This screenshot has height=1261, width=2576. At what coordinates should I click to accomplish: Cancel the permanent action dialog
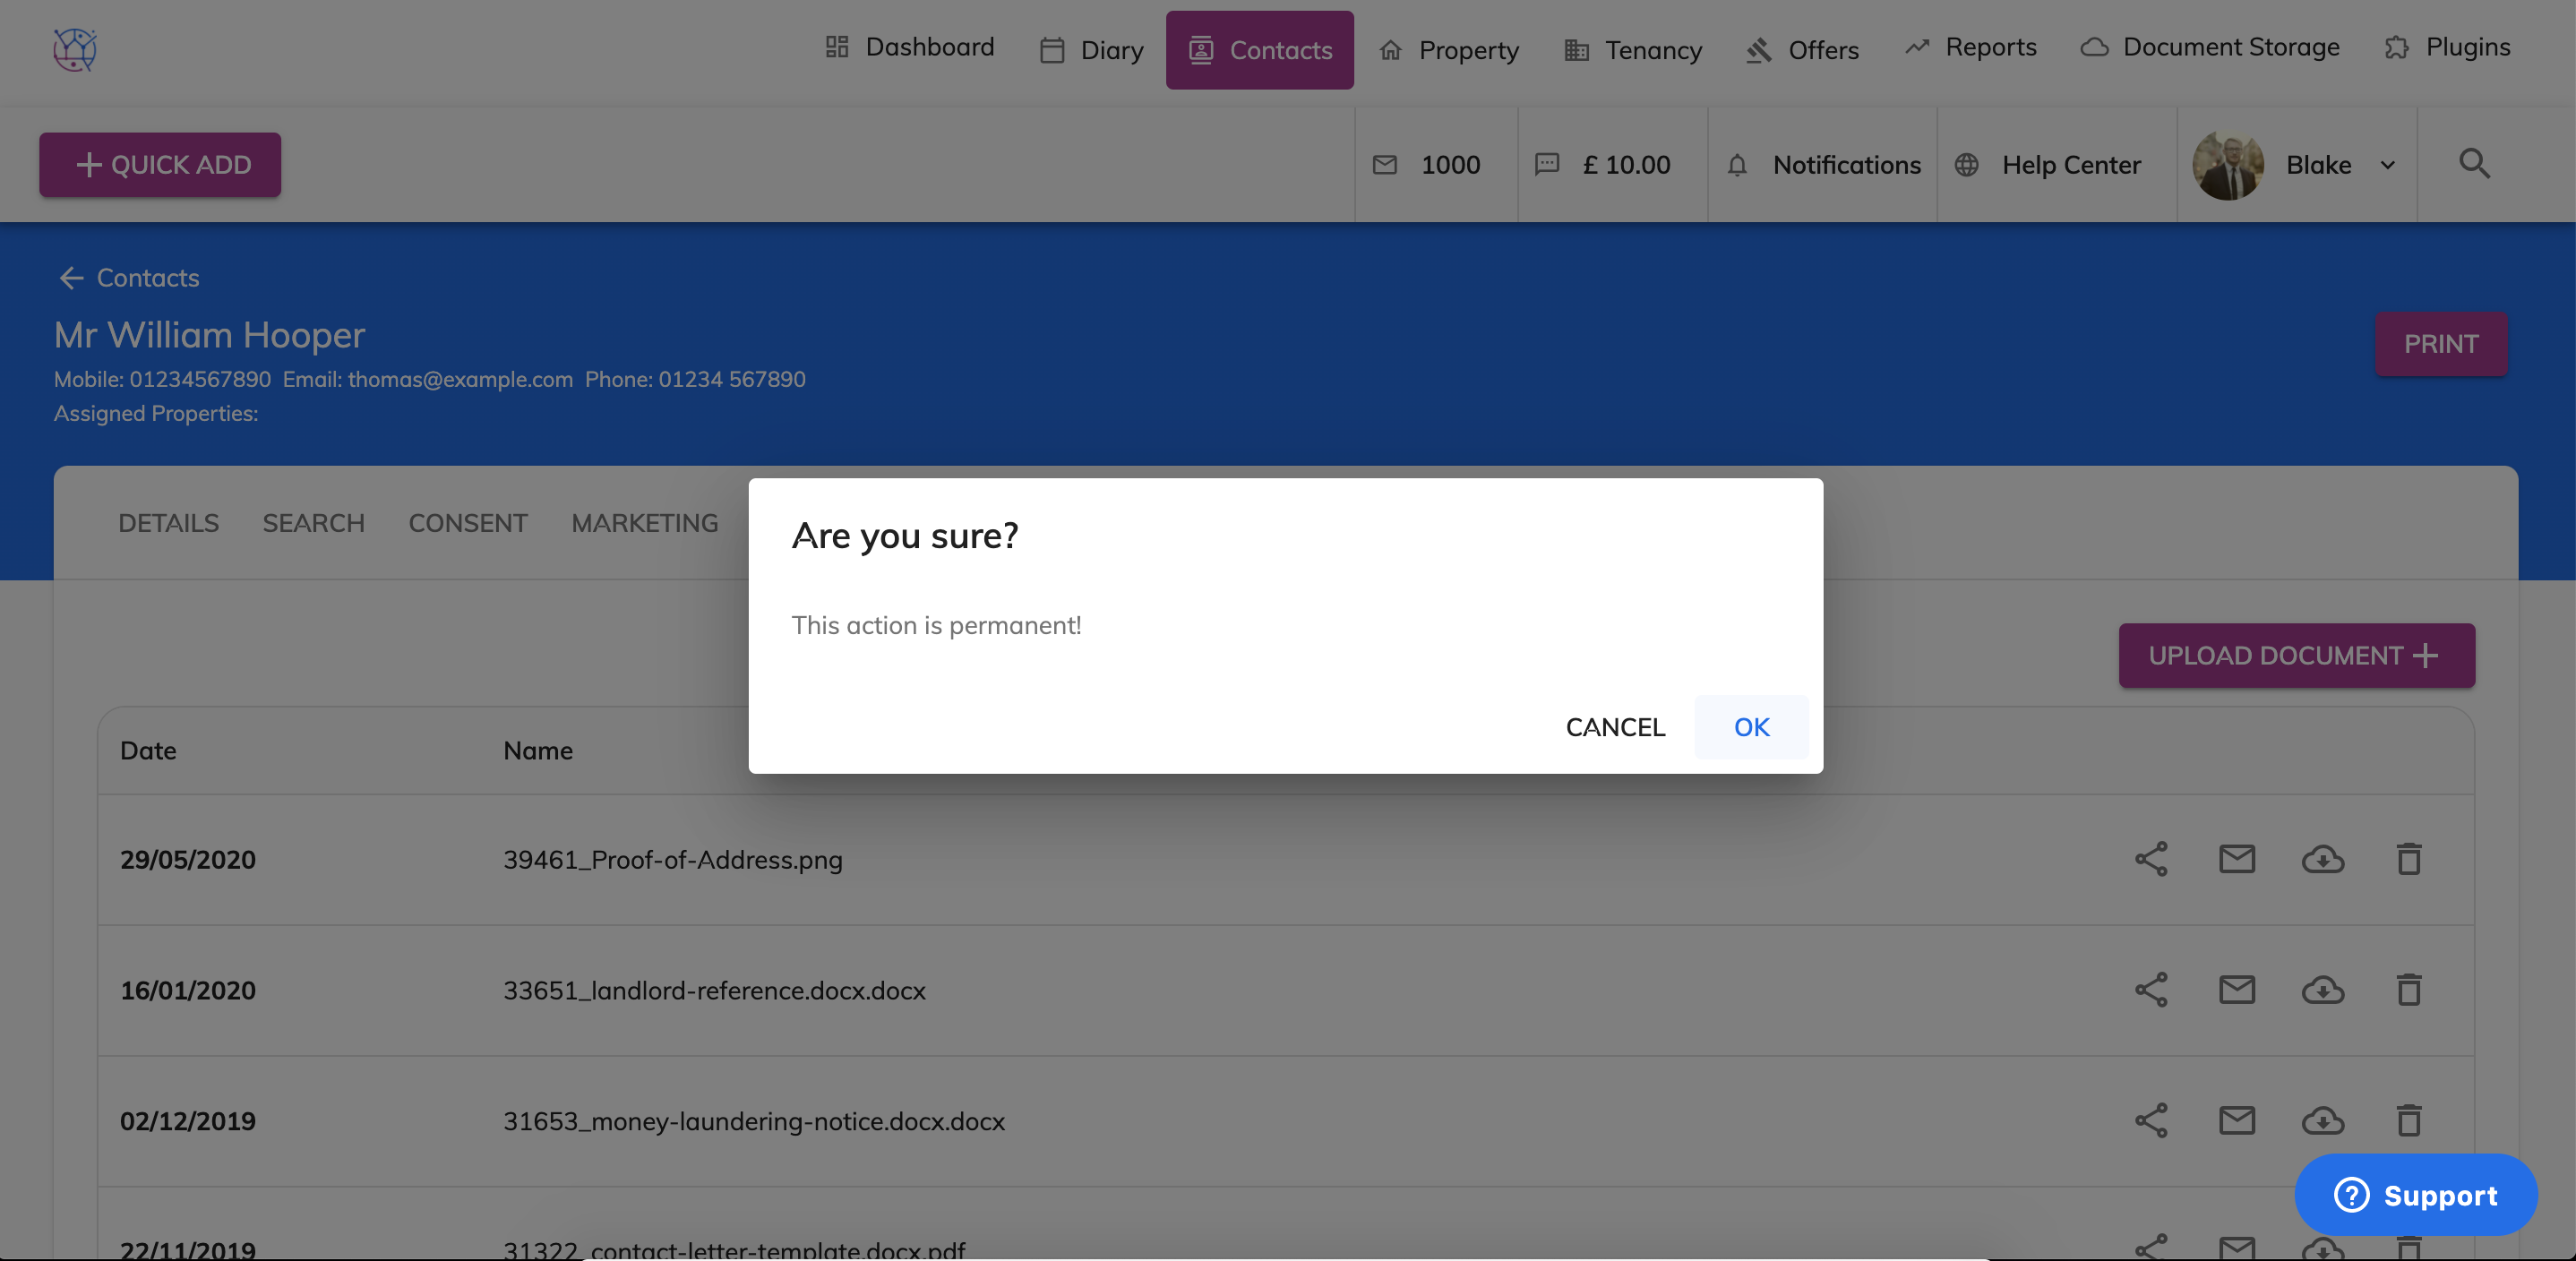1615,727
